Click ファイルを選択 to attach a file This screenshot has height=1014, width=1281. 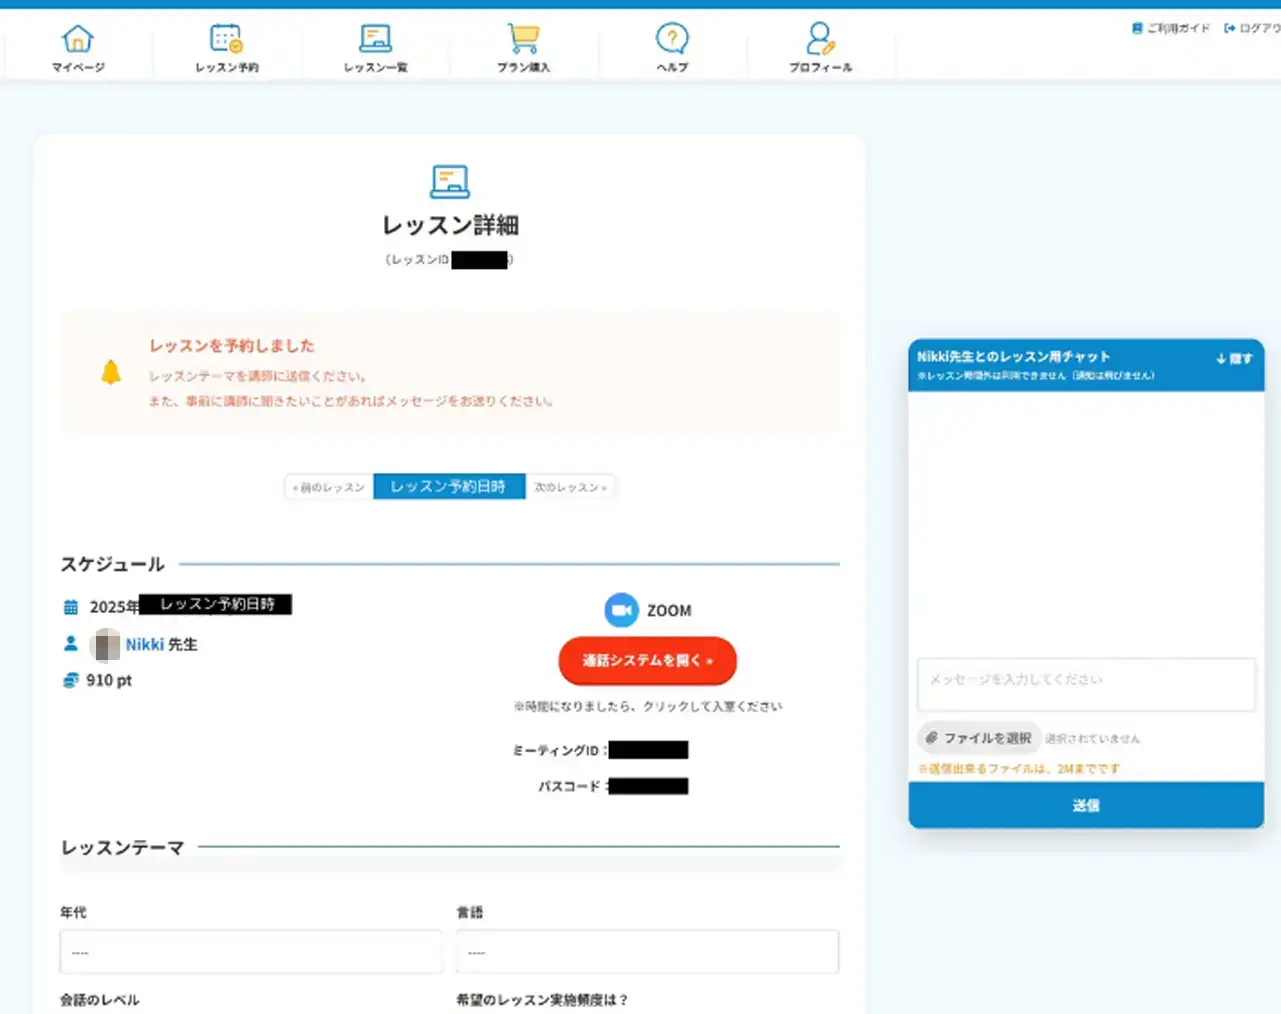click(x=979, y=738)
